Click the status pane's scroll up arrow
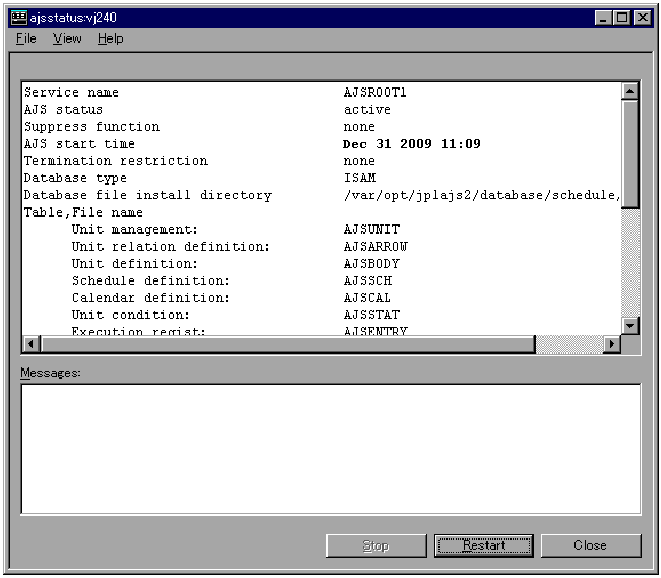Viewport: 661px width, 578px height. [x=630, y=91]
